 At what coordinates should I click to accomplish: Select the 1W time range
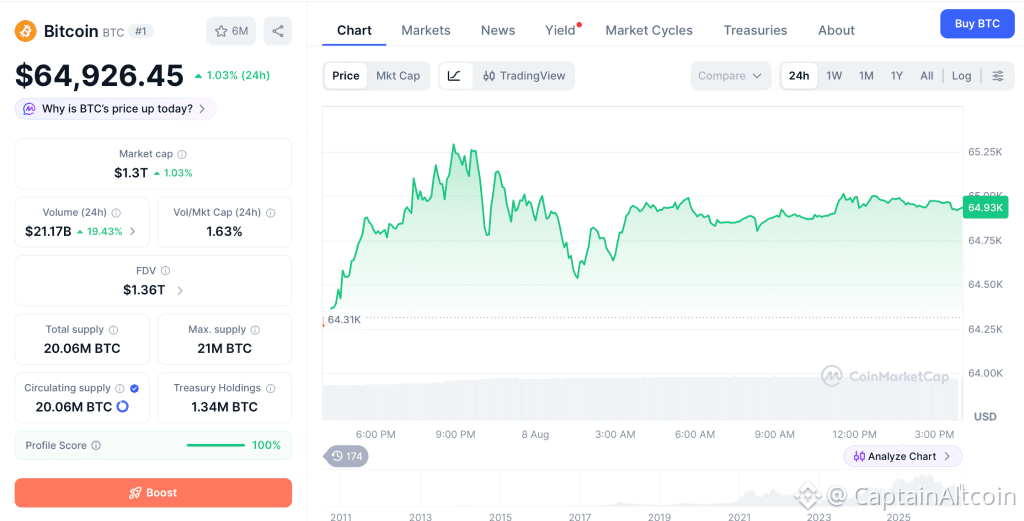[834, 76]
